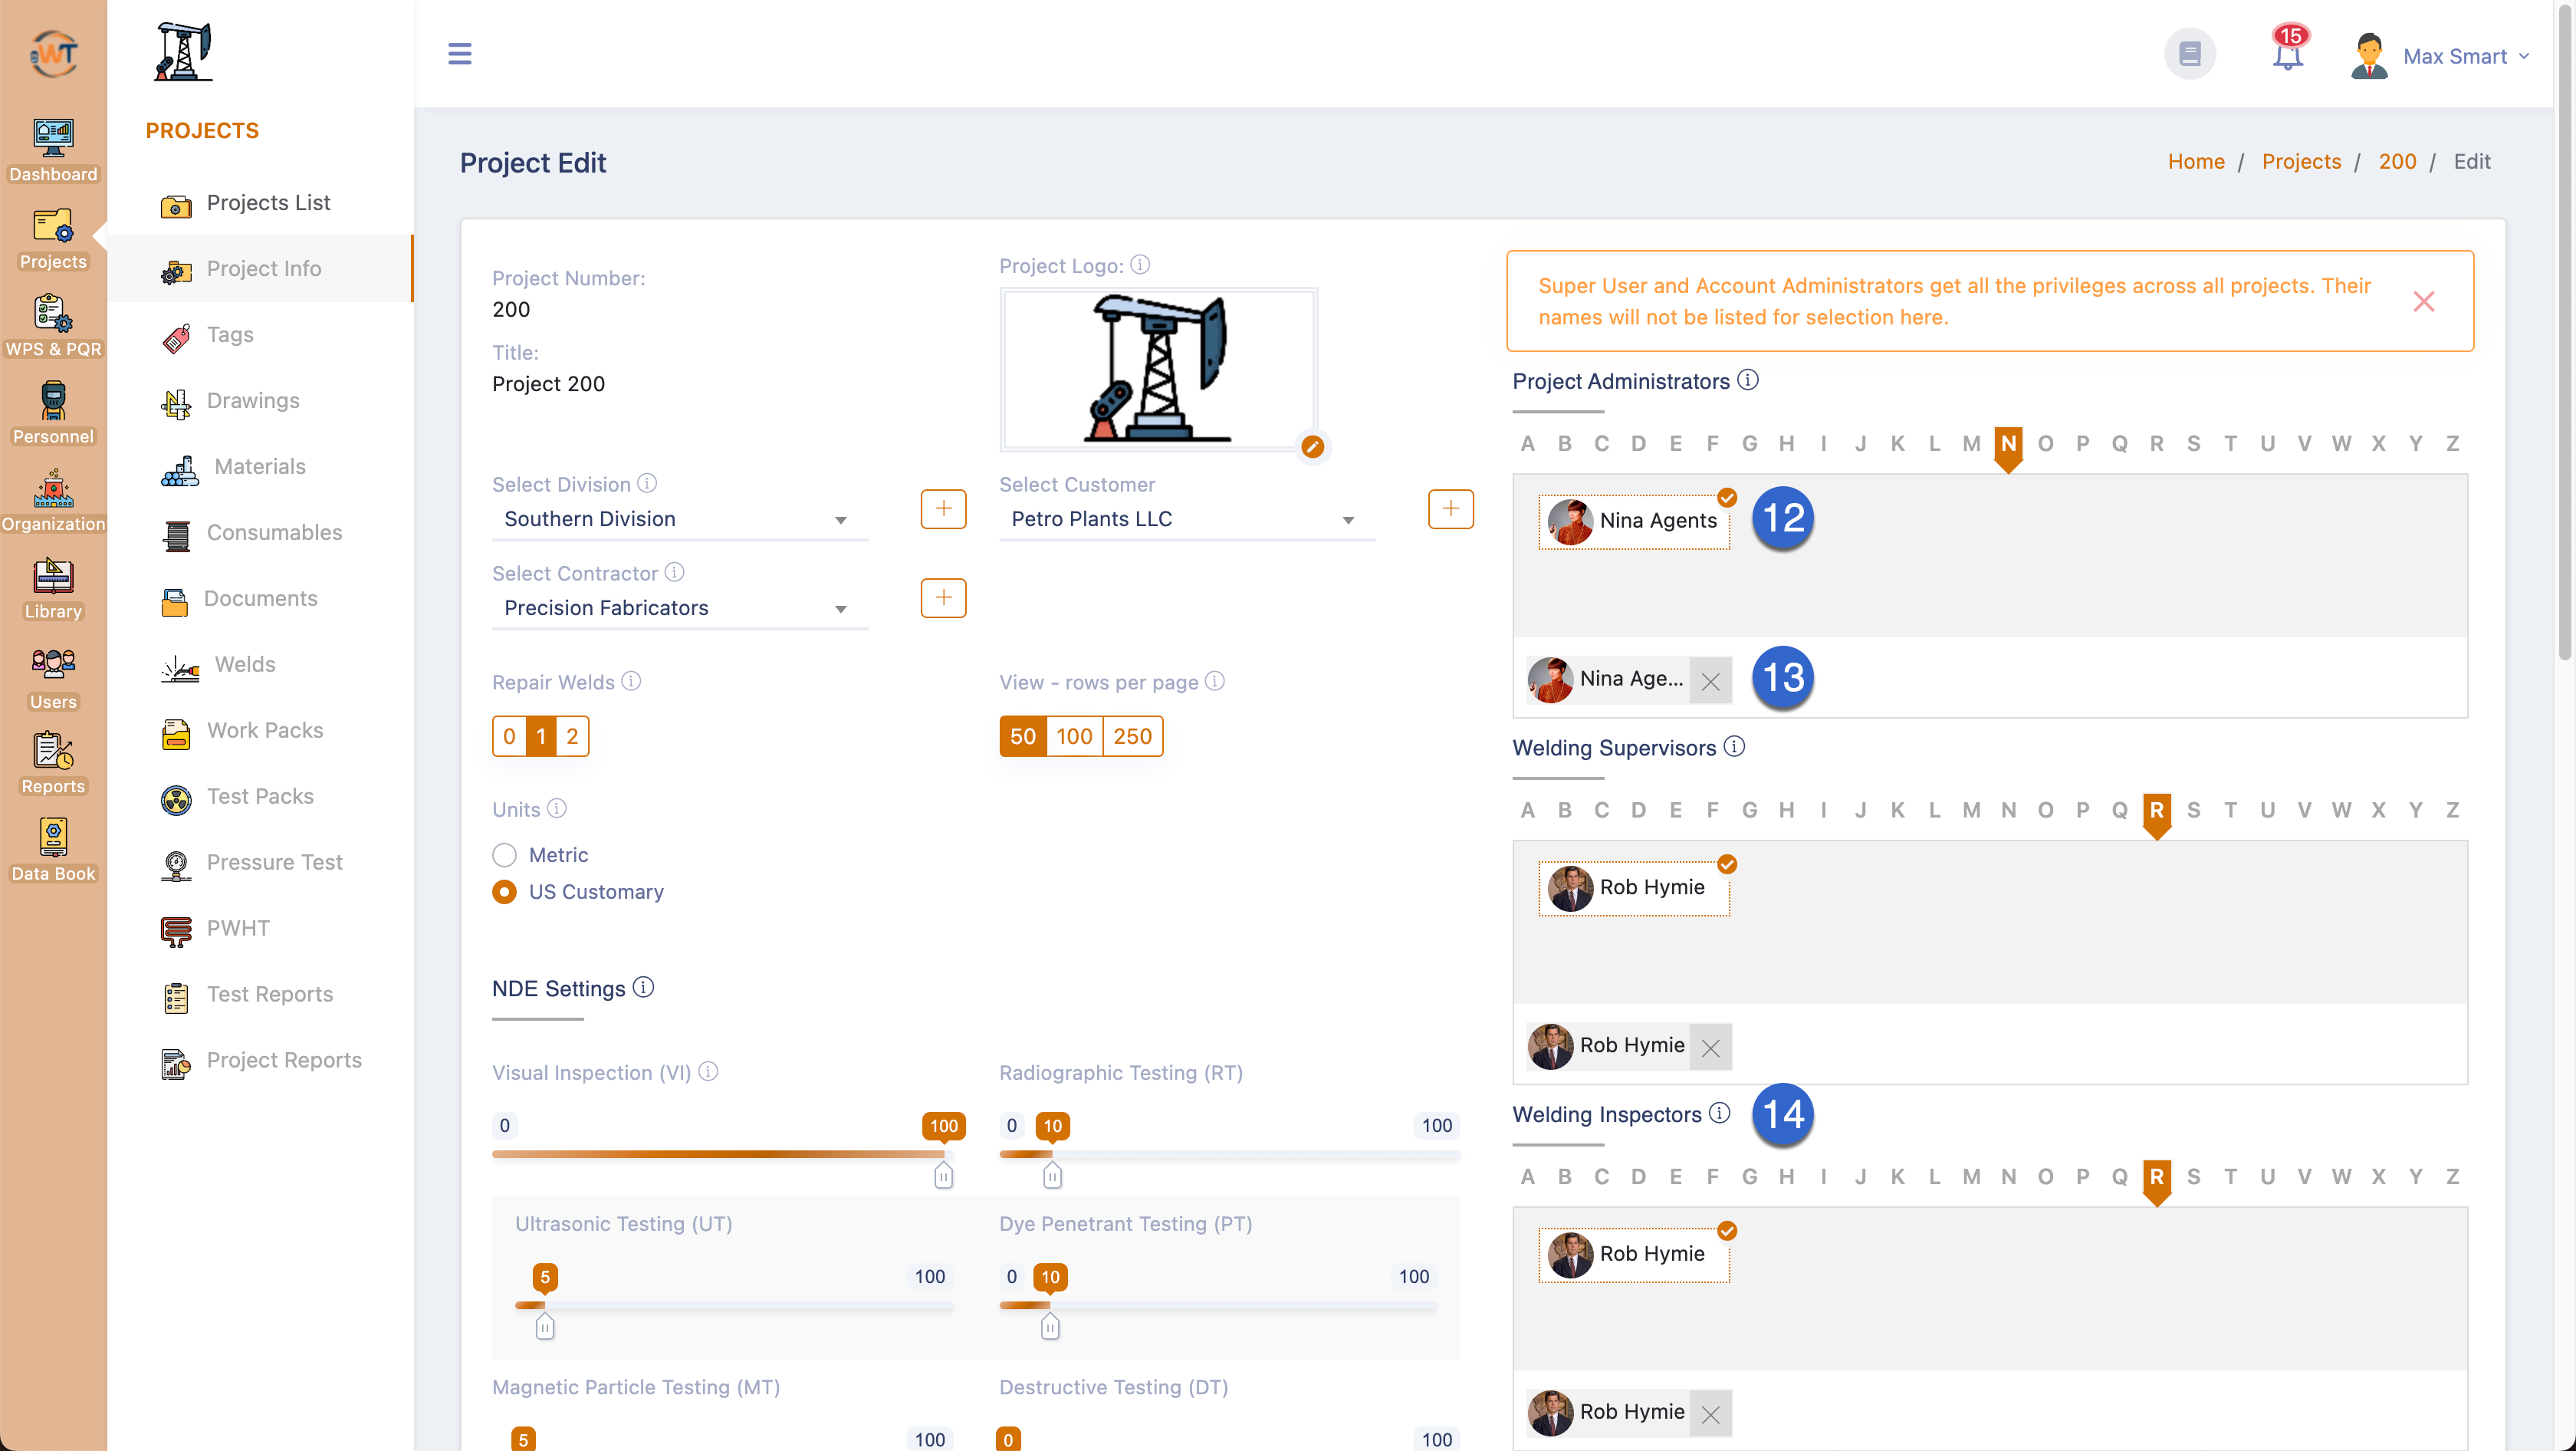Viewport: 2576px width, 1451px height.
Task: Open the Personnel section icon
Action: (53, 412)
